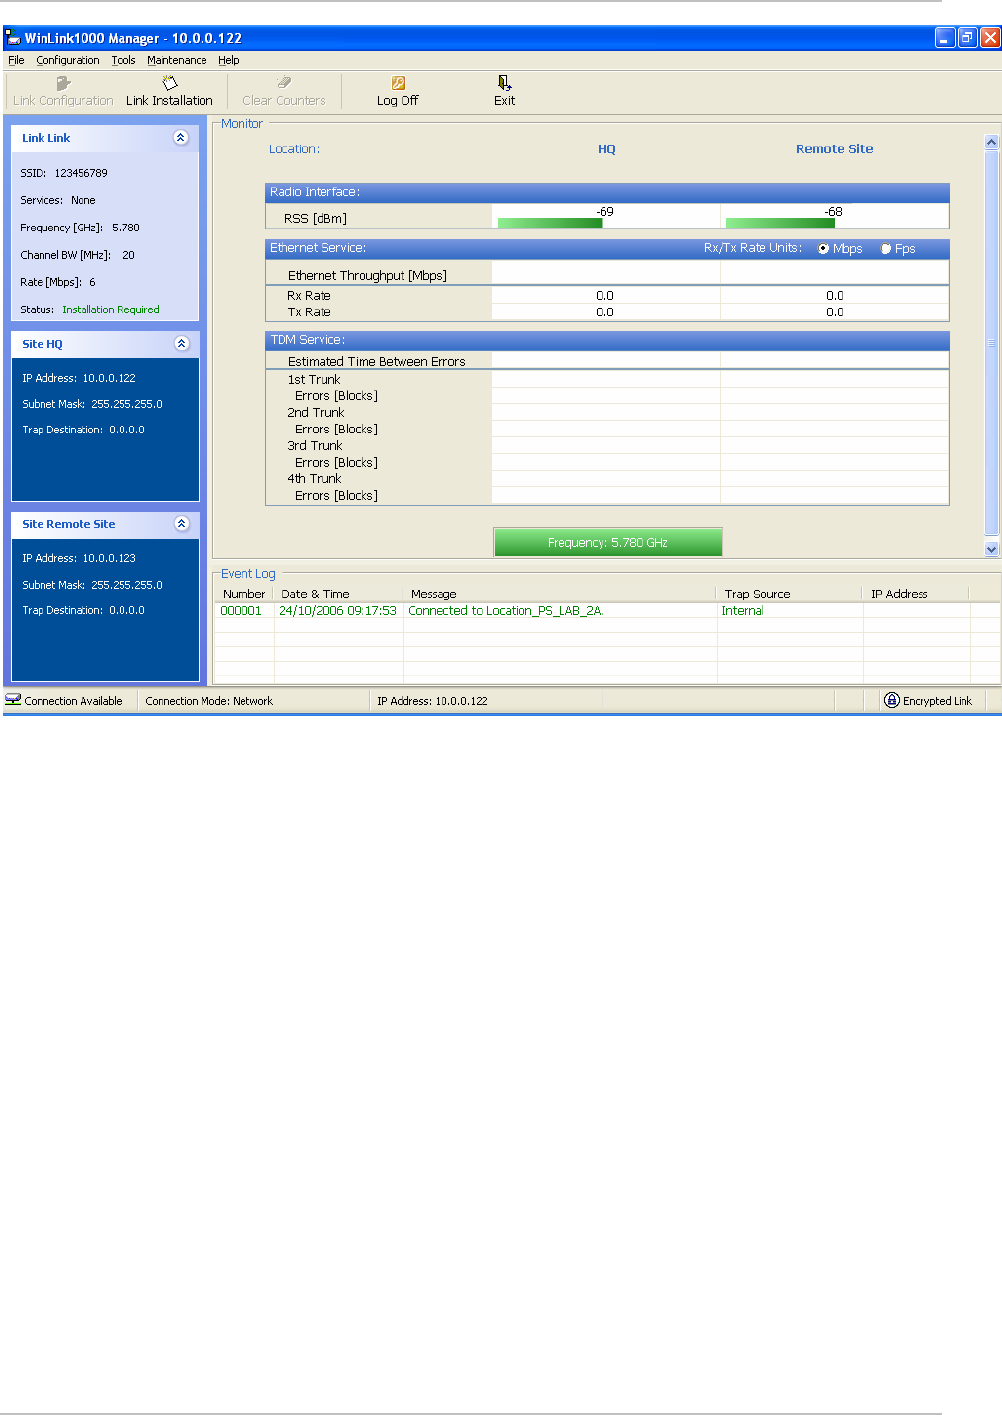
Task: Close the WinLink1000 Manager window
Action: (990, 38)
